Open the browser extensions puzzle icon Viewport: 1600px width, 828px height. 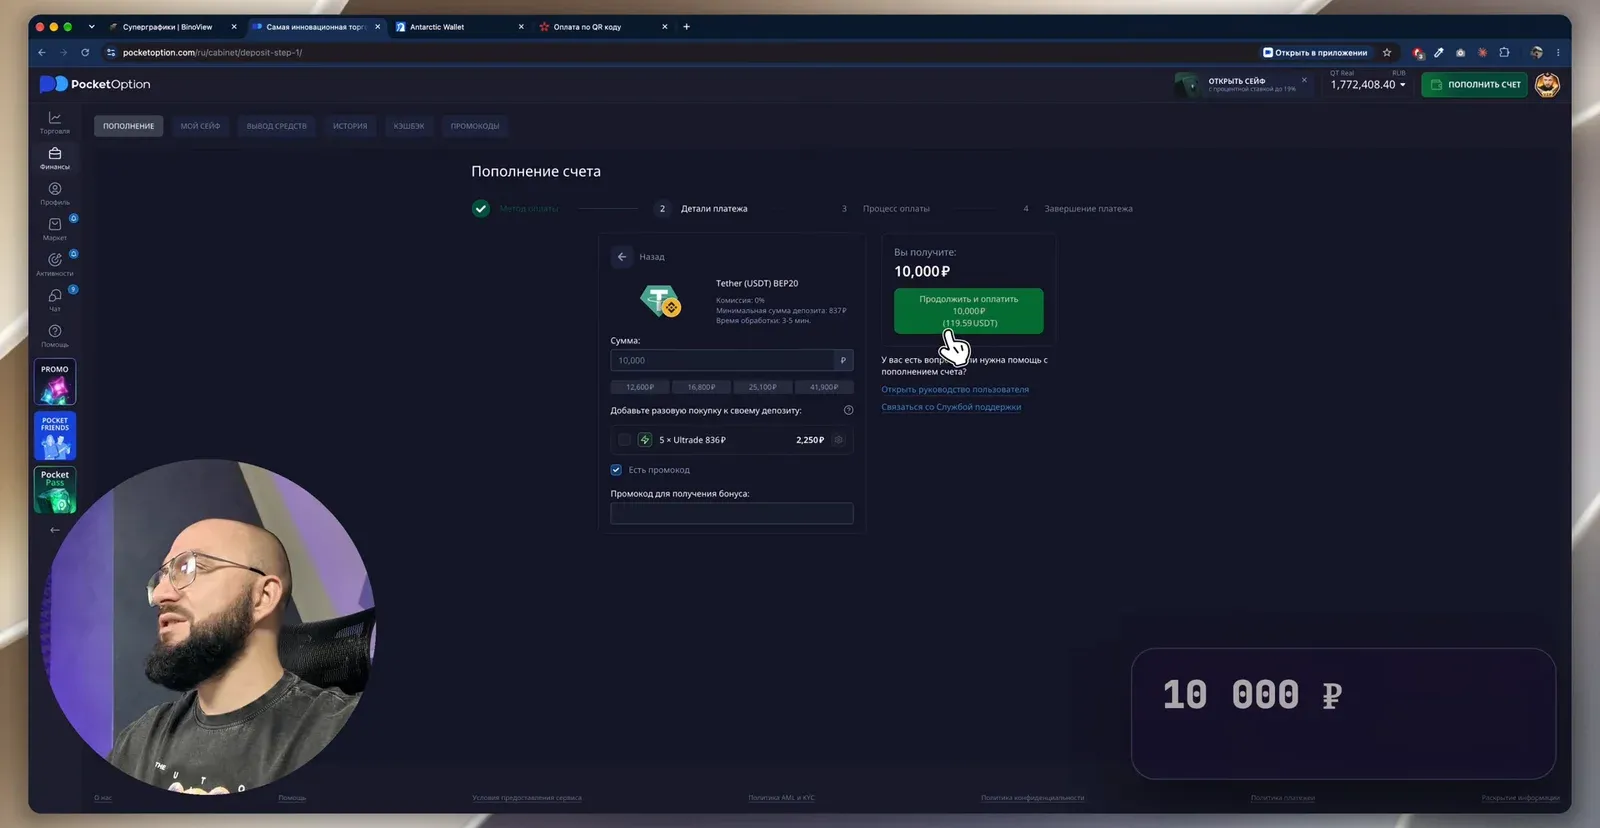click(x=1504, y=53)
